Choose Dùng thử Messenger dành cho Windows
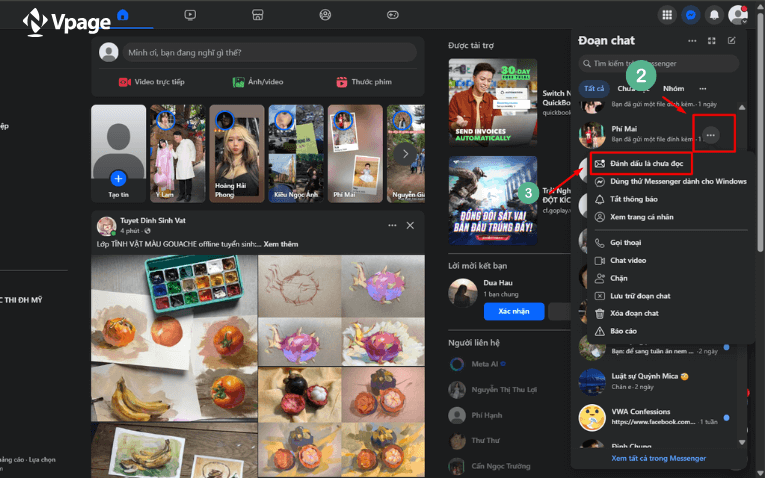This screenshot has width=765, height=478. (x=670, y=181)
